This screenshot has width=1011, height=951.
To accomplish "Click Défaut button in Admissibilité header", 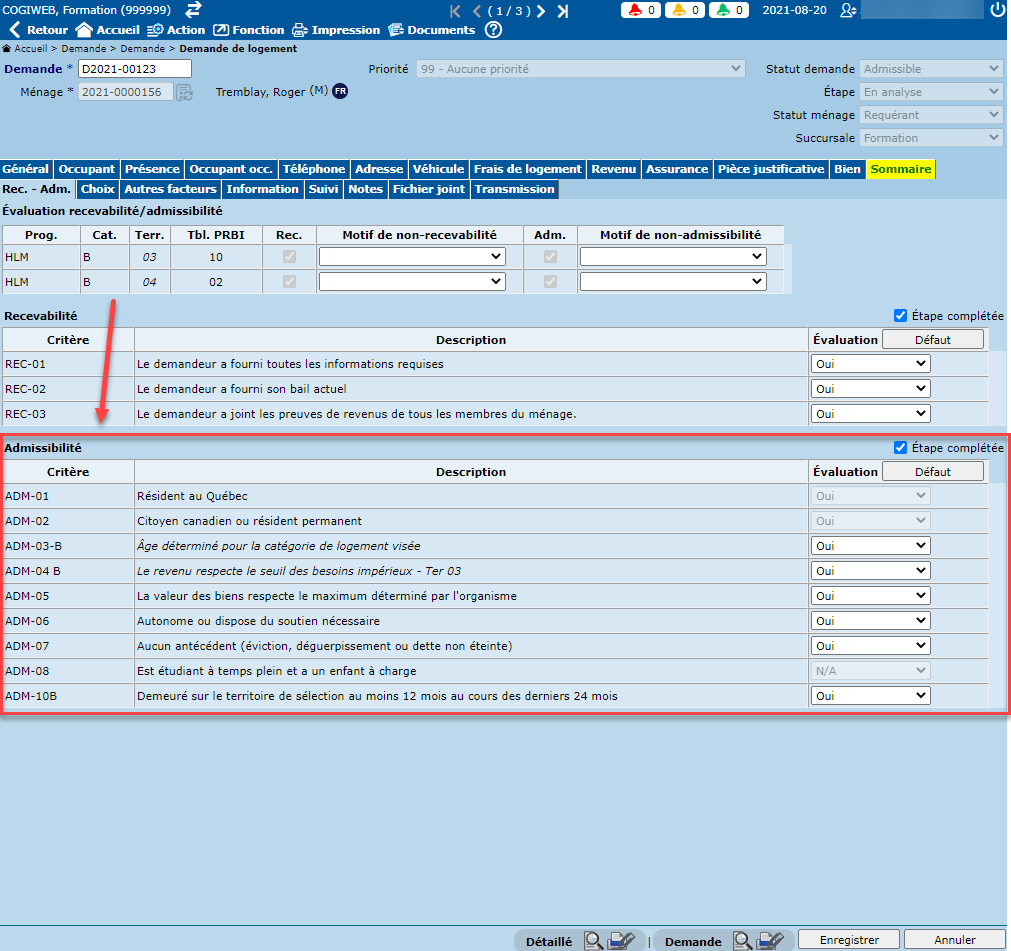I will tap(932, 472).
